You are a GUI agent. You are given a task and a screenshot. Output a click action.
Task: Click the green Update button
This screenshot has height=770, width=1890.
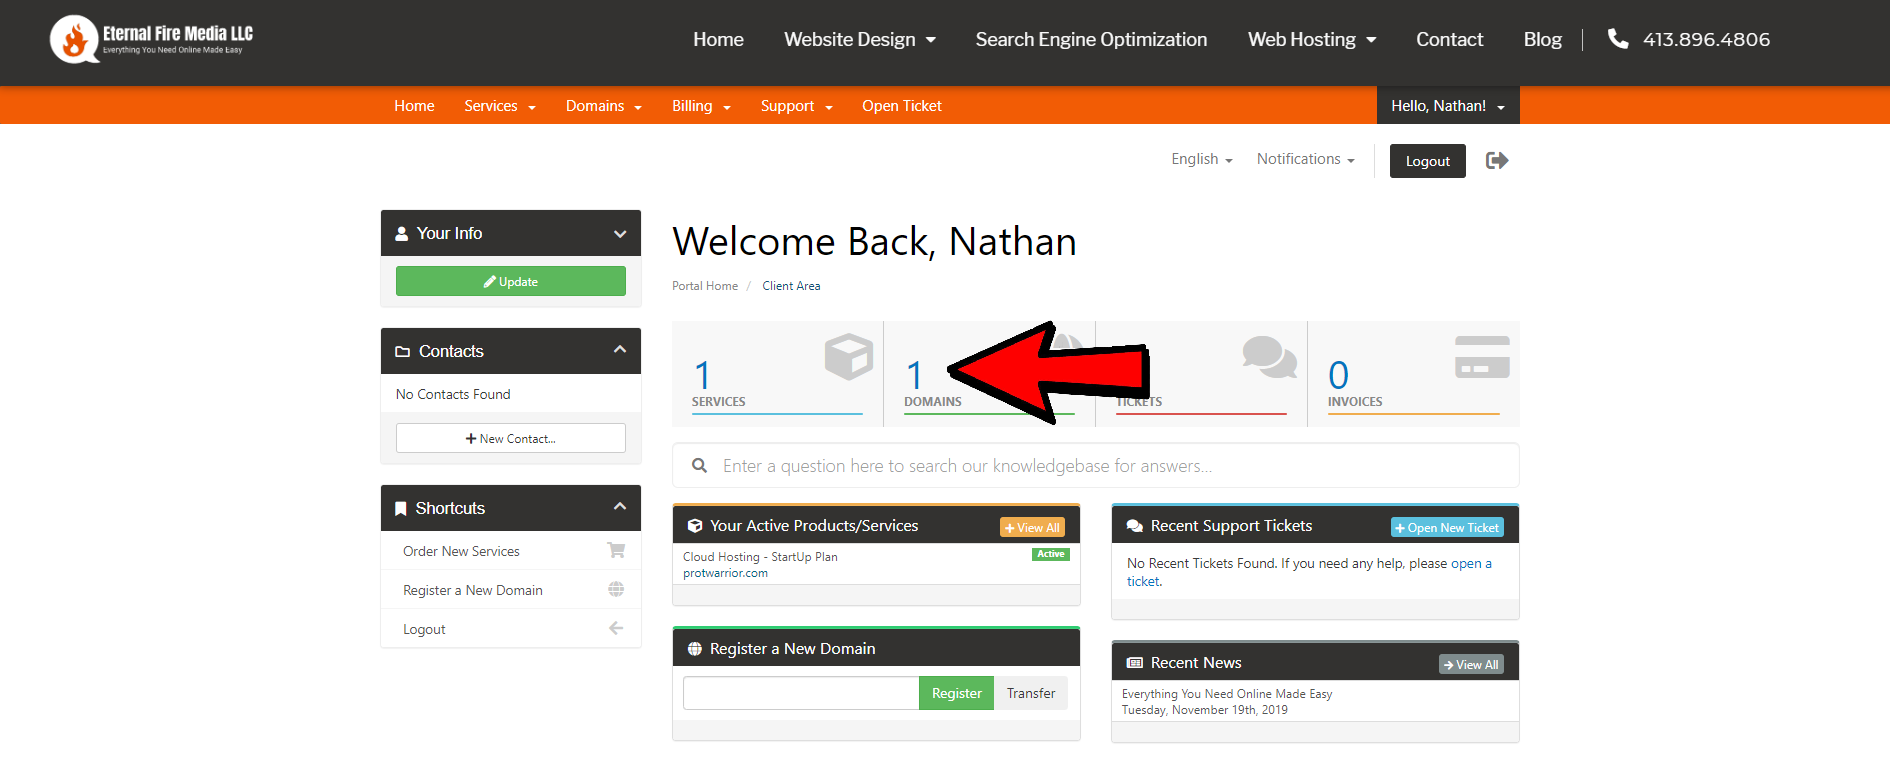point(511,281)
